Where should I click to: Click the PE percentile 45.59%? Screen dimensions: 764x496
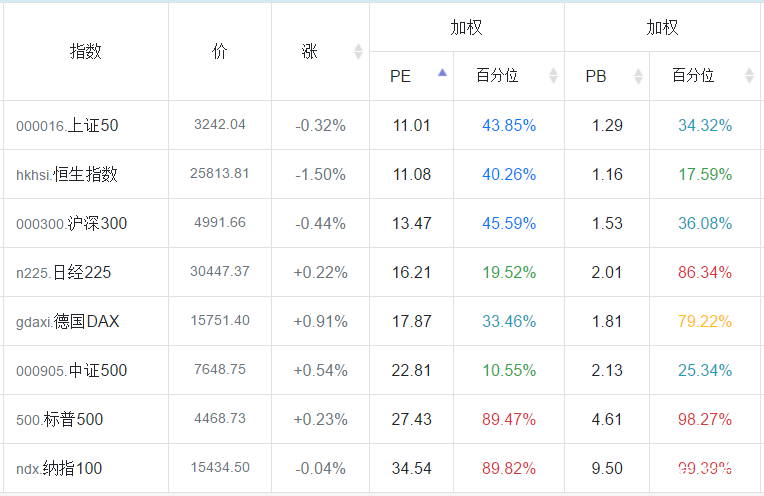point(509,224)
